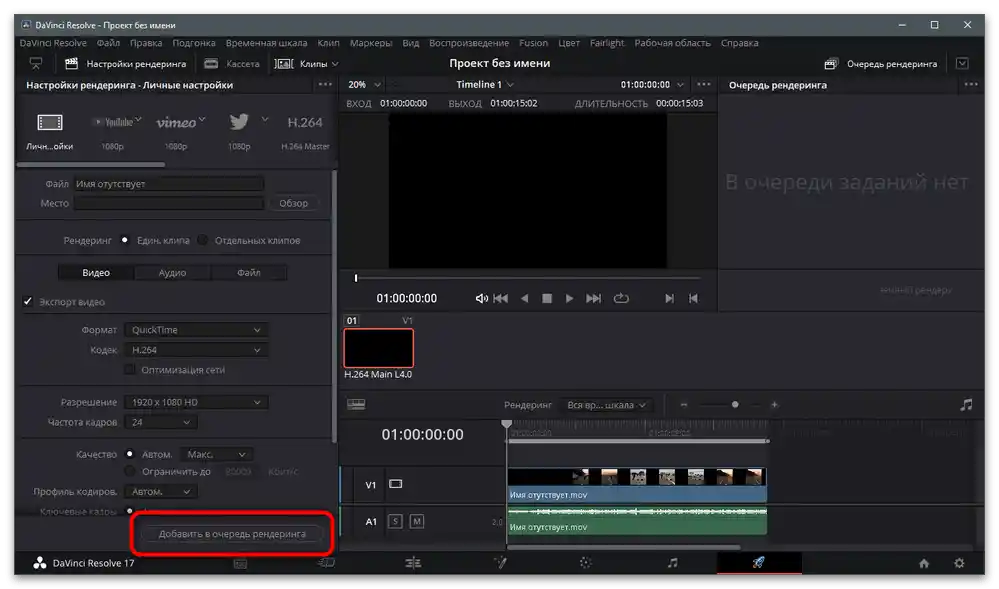The height and width of the screenshot is (589, 999).
Task: Jump to first frame in viewer
Action: click(x=501, y=298)
